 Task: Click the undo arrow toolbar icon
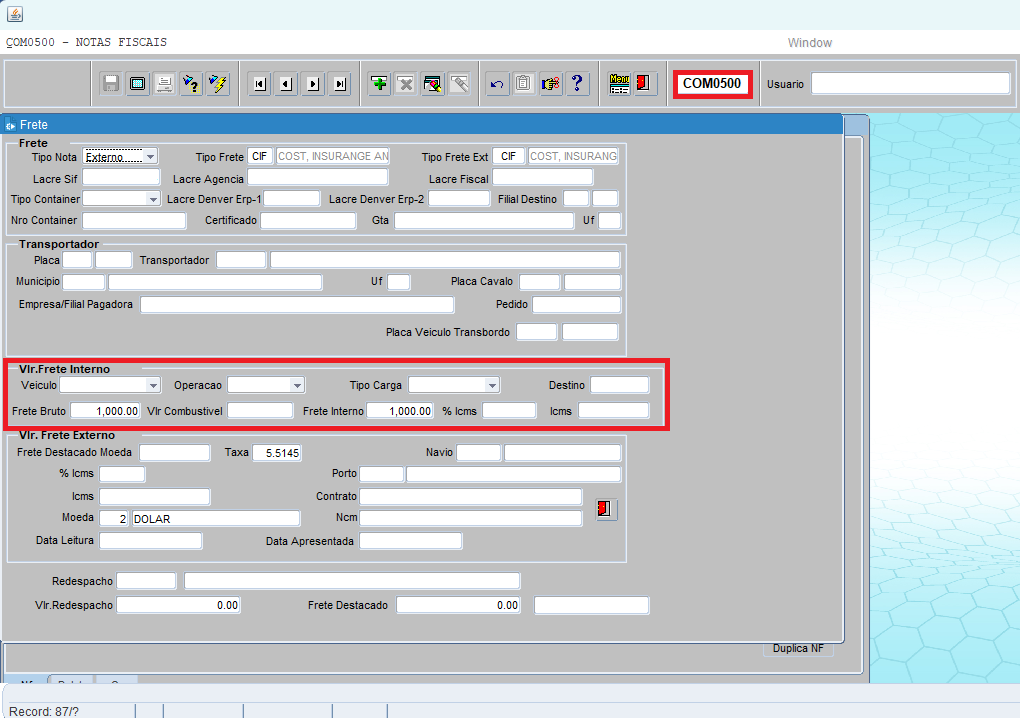click(497, 84)
